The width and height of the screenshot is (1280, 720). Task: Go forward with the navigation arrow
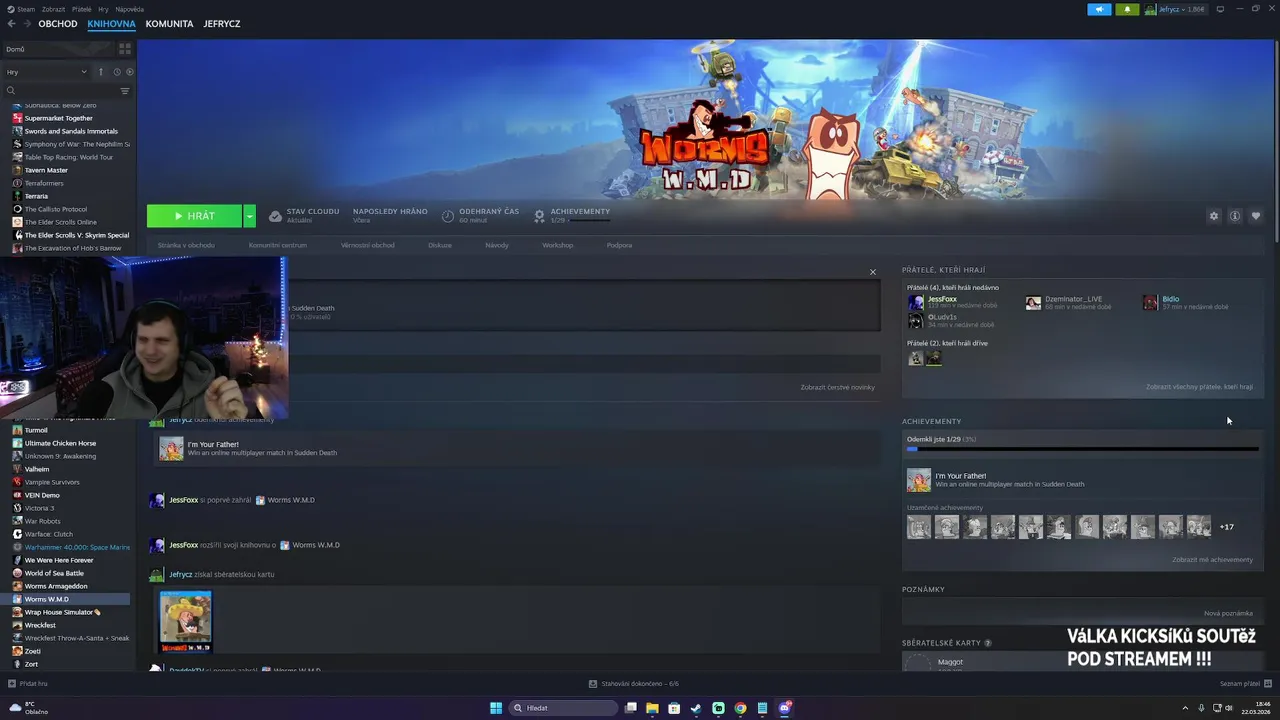point(25,23)
